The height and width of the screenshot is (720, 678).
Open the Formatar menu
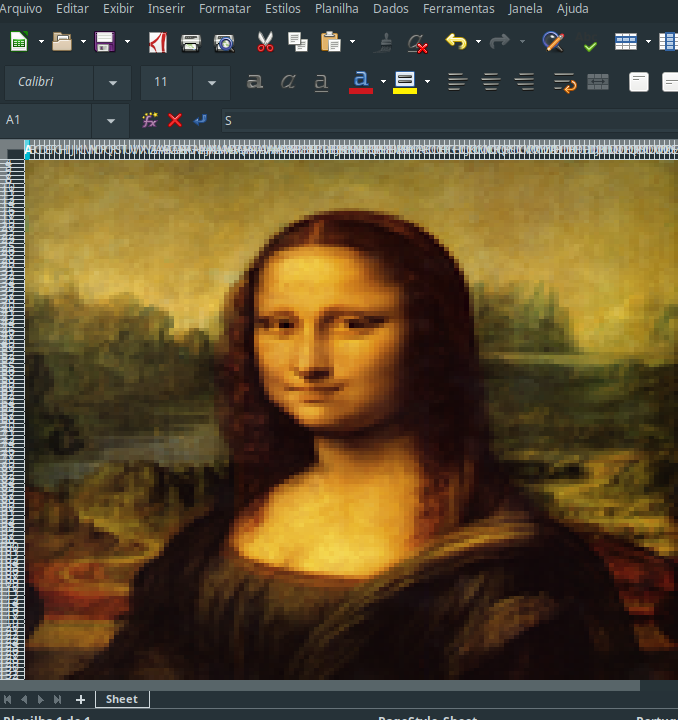[224, 9]
